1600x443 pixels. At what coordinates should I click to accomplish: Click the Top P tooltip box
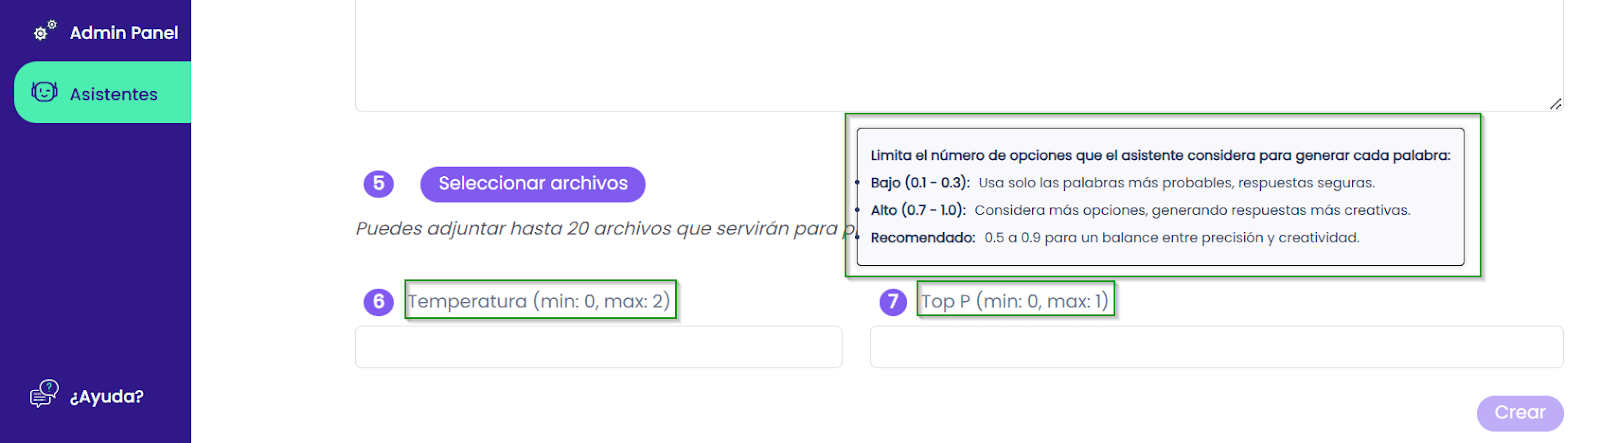pyautogui.click(x=1161, y=196)
